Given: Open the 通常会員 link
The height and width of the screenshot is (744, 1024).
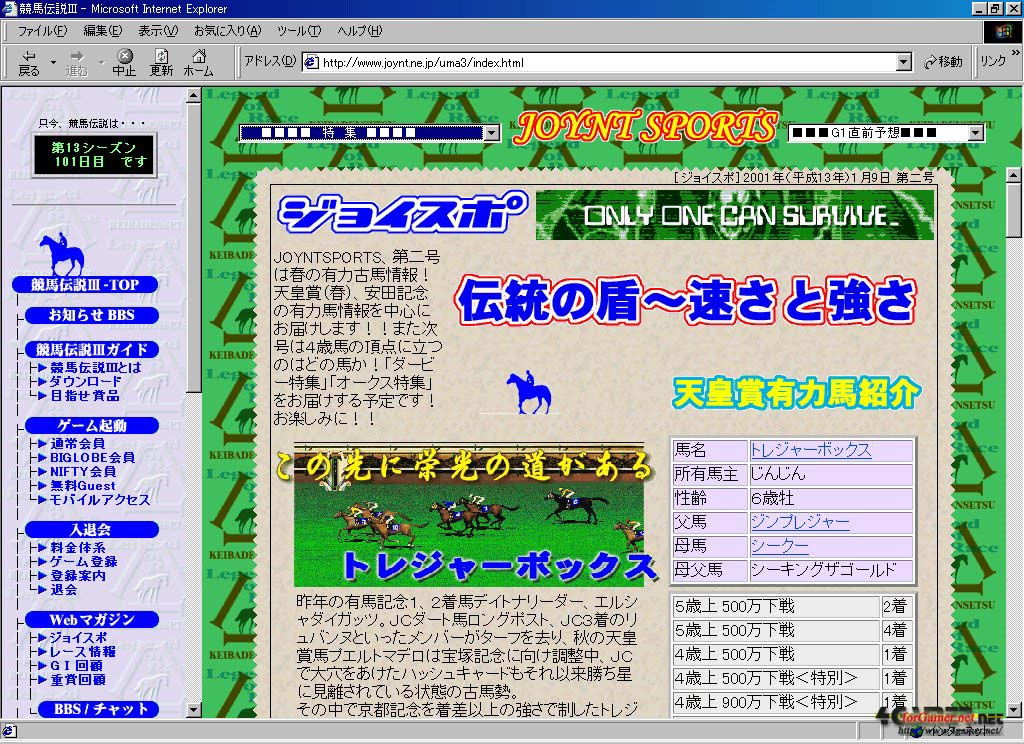Looking at the screenshot, I should (x=77, y=444).
